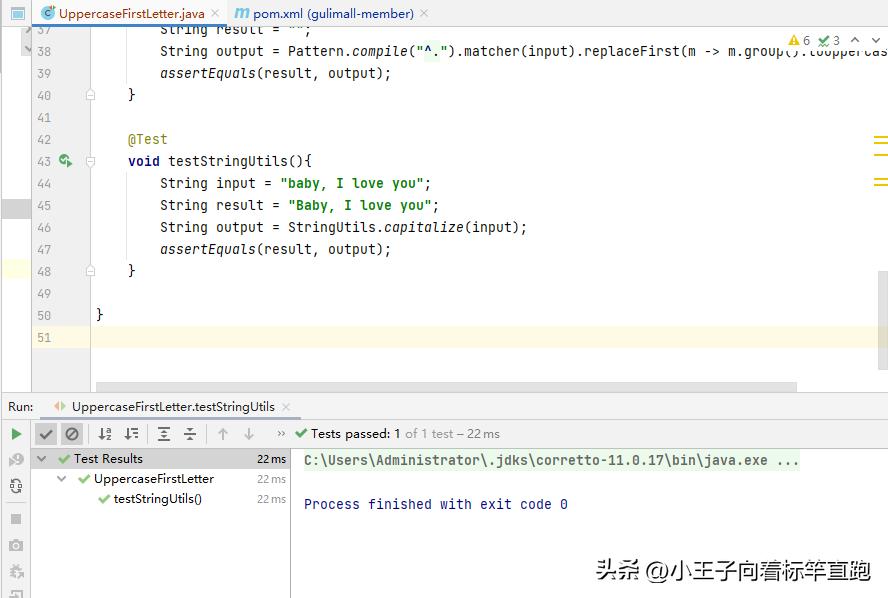Collapse the UppercaseFirstLetter test node
Image resolution: width=888 pixels, height=598 pixels.
pyautogui.click(x=62, y=479)
